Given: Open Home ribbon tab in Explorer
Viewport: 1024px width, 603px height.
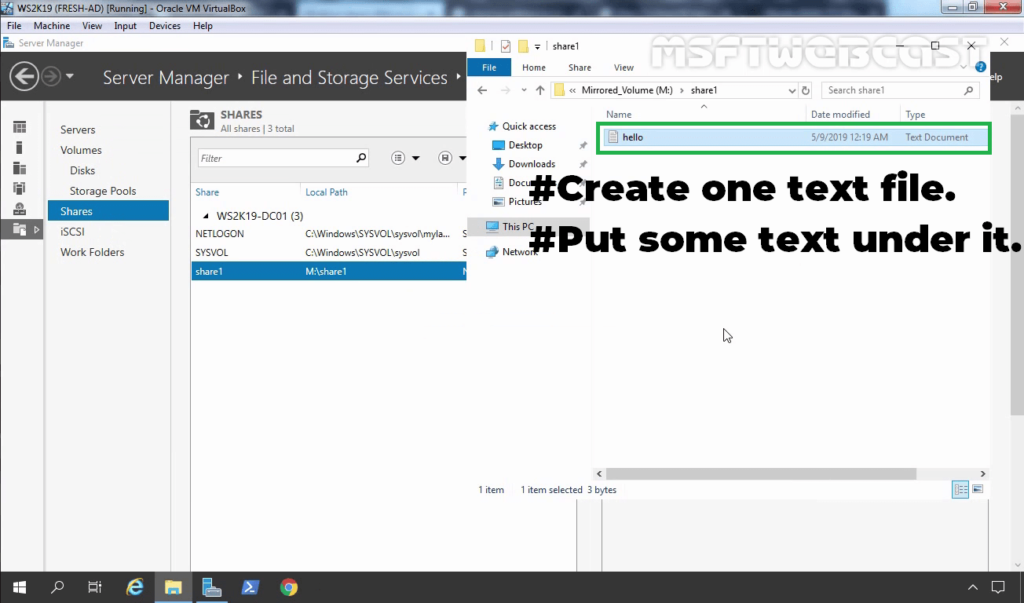Looking at the screenshot, I should [x=534, y=67].
